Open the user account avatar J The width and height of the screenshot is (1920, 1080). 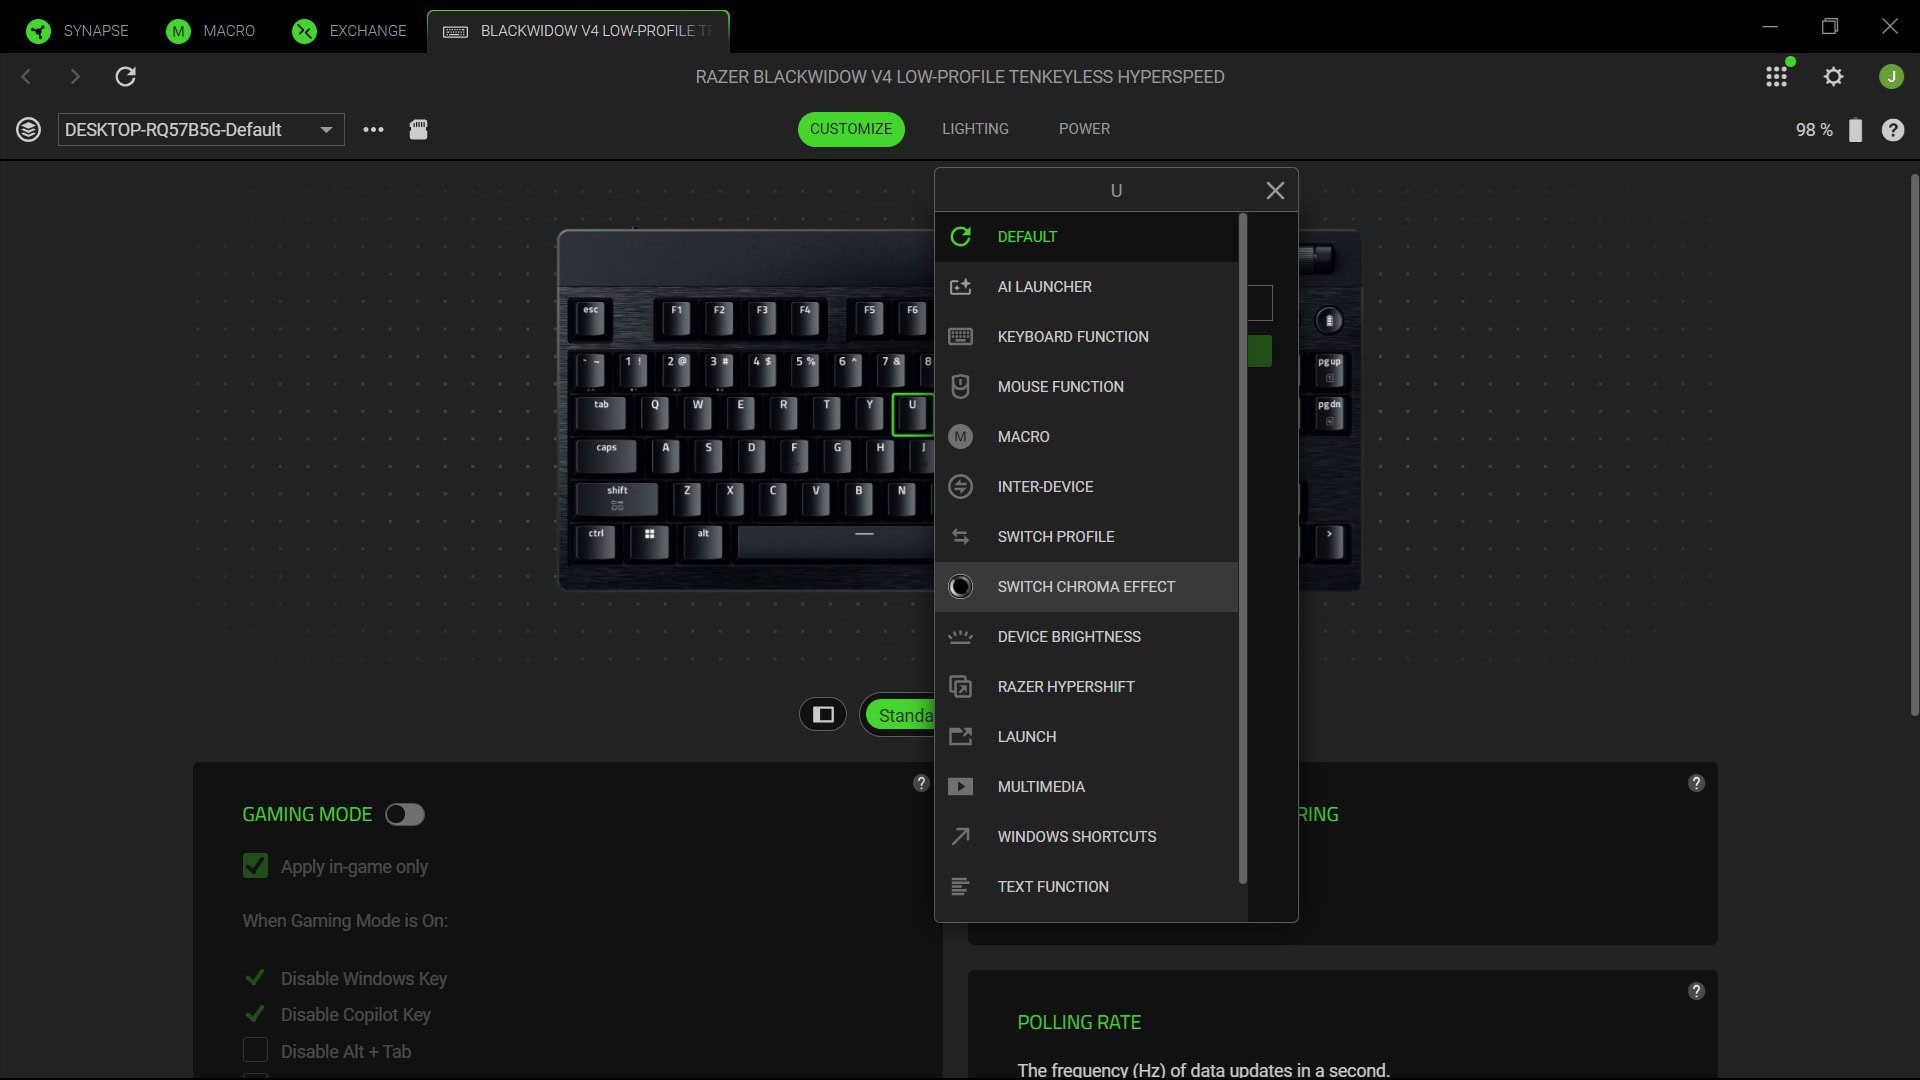[x=1891, y=77]
